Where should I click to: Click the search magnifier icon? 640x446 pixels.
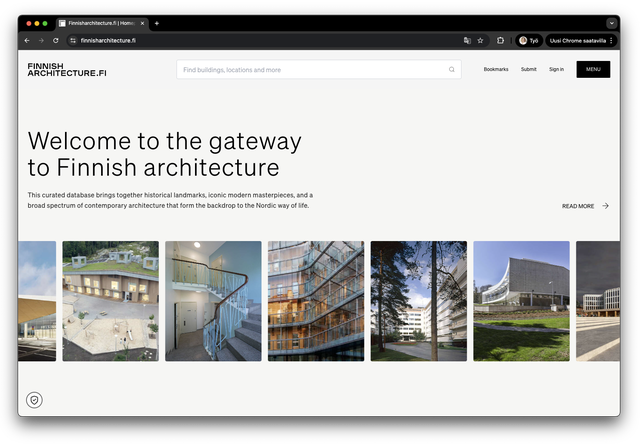pyautogui.click(x=451, y=70)
